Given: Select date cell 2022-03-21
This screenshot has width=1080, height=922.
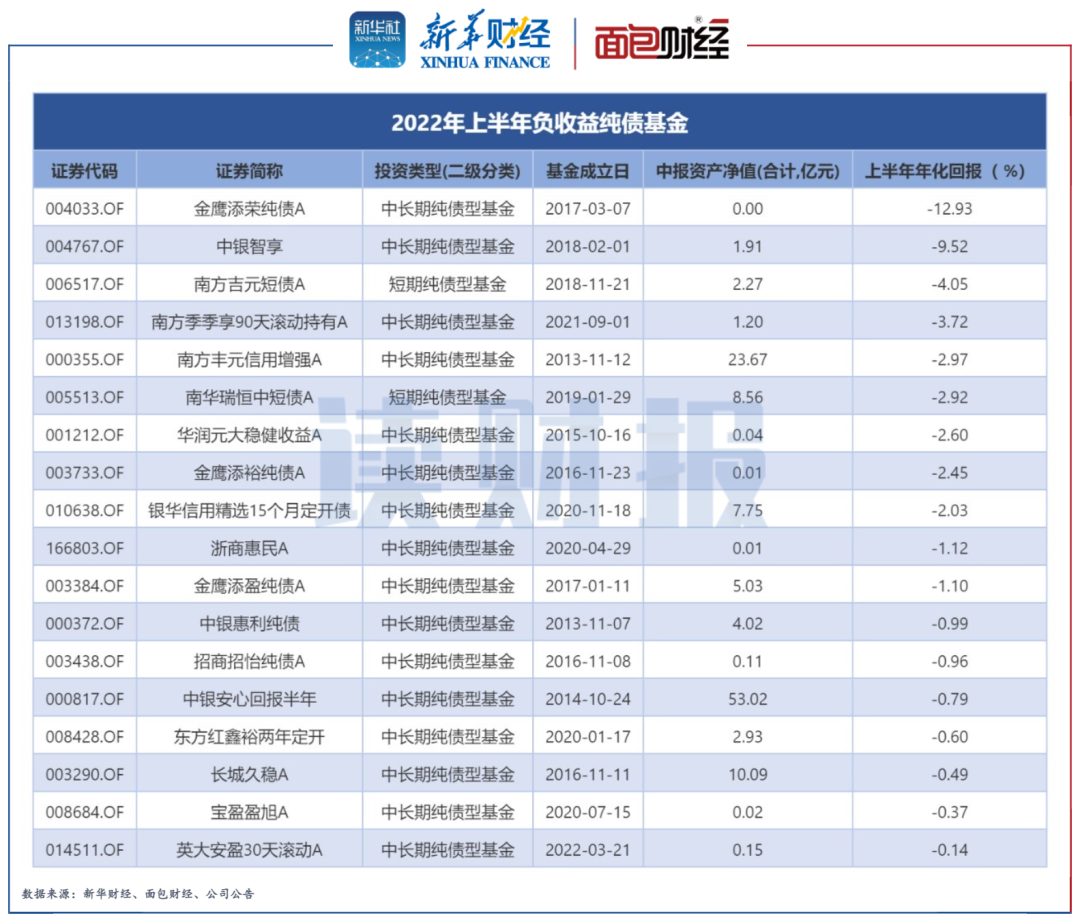Looking at the screenshot, I should pyautogui.click(x=588, y=850).
